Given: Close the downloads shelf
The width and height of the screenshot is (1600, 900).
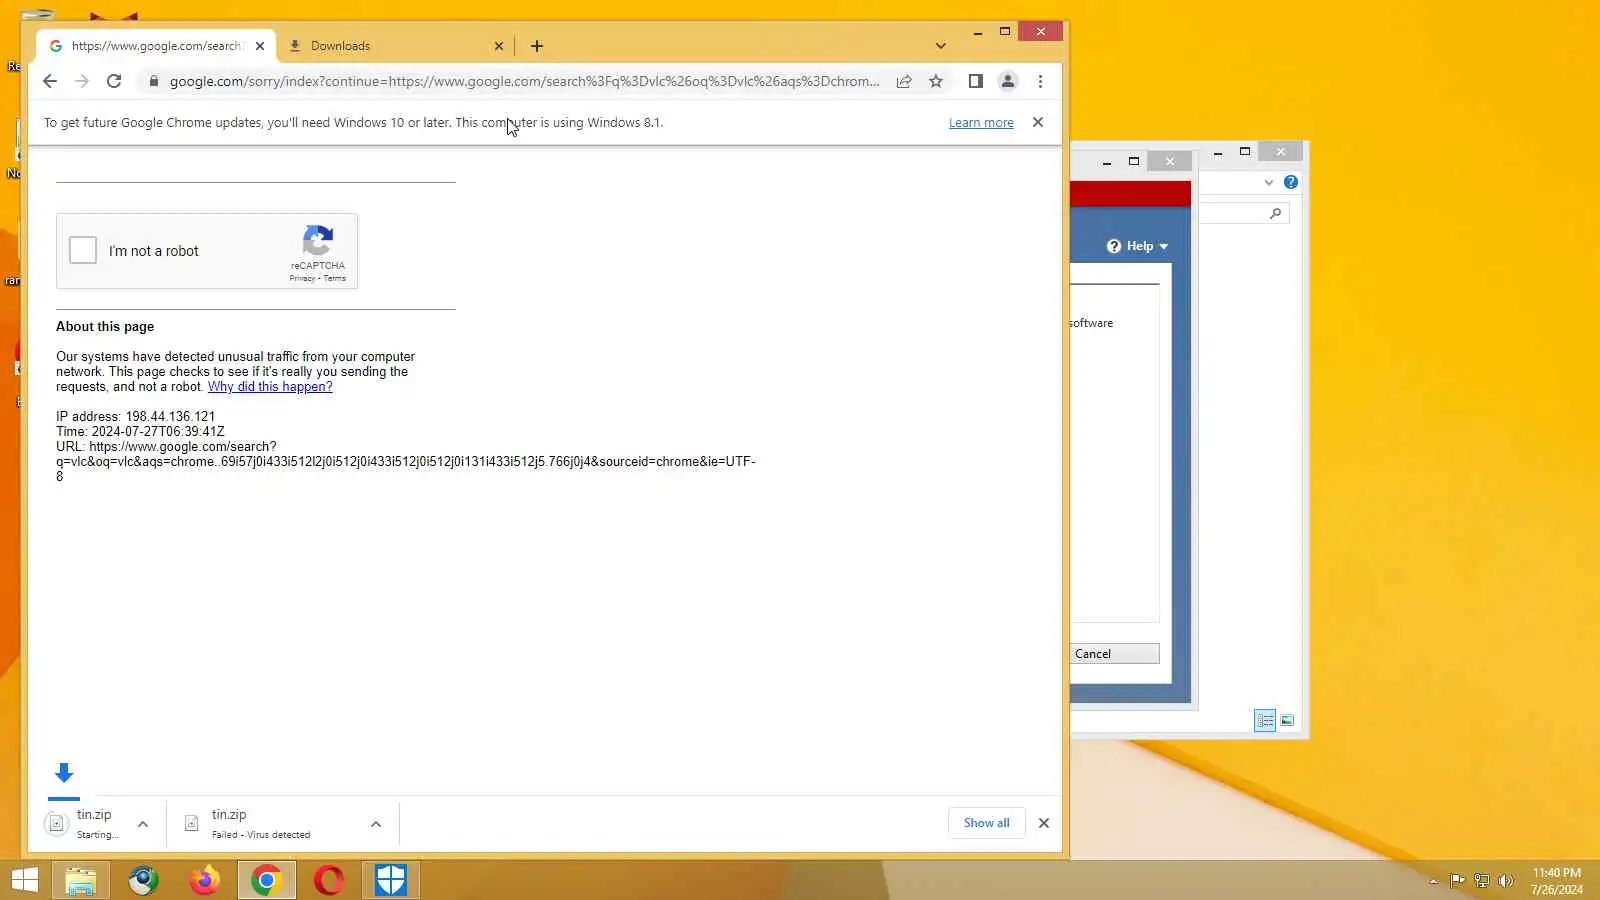Looking at the screenshot, I should [x=1044, y=823].
